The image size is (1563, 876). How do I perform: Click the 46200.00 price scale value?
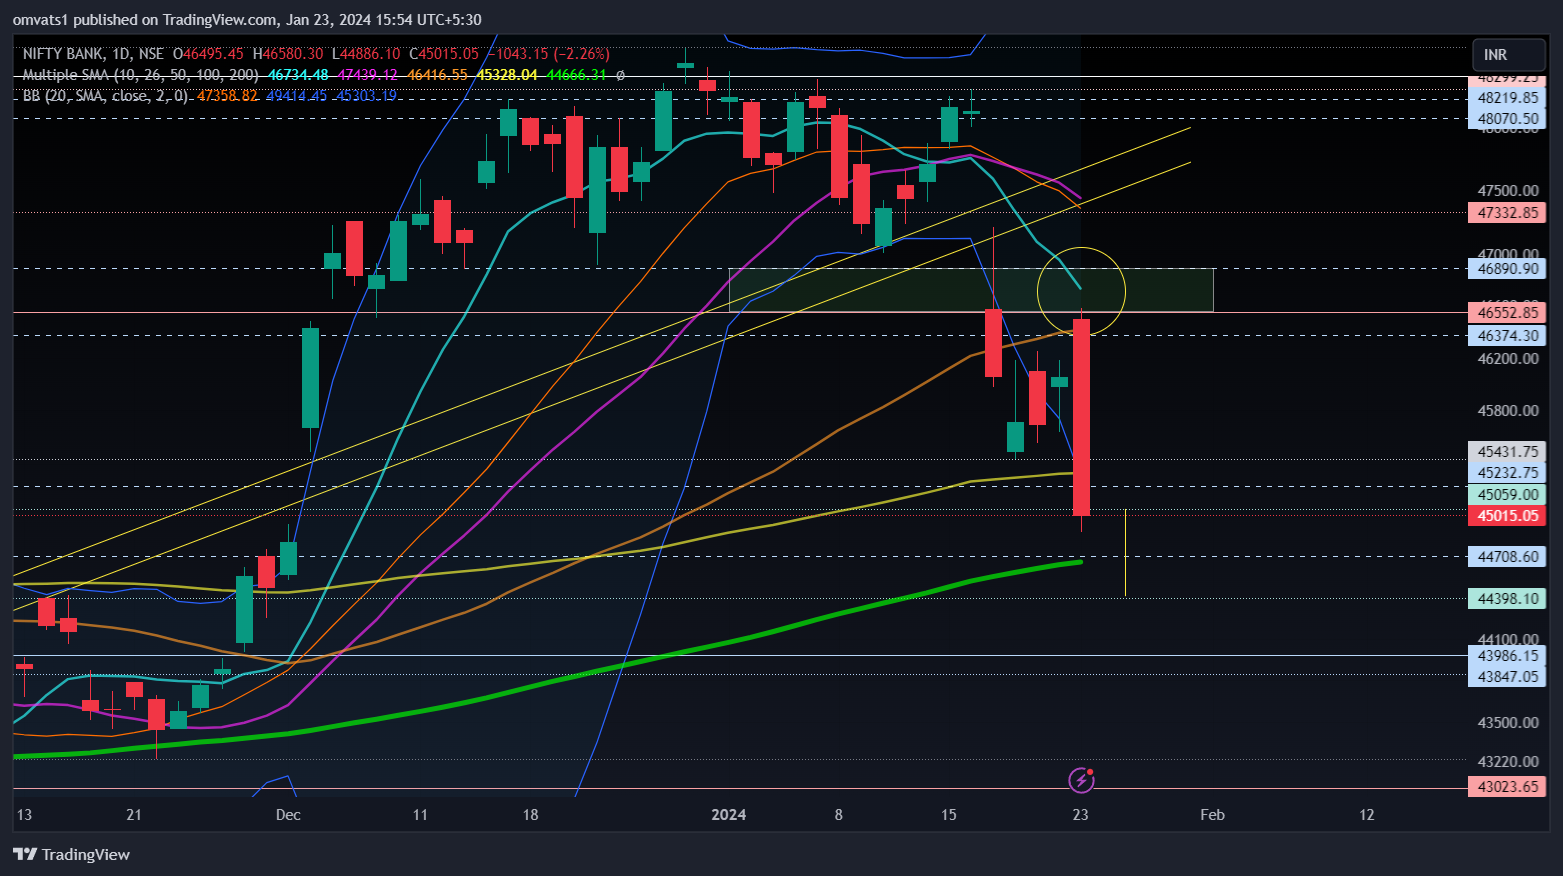point(1508,358)
